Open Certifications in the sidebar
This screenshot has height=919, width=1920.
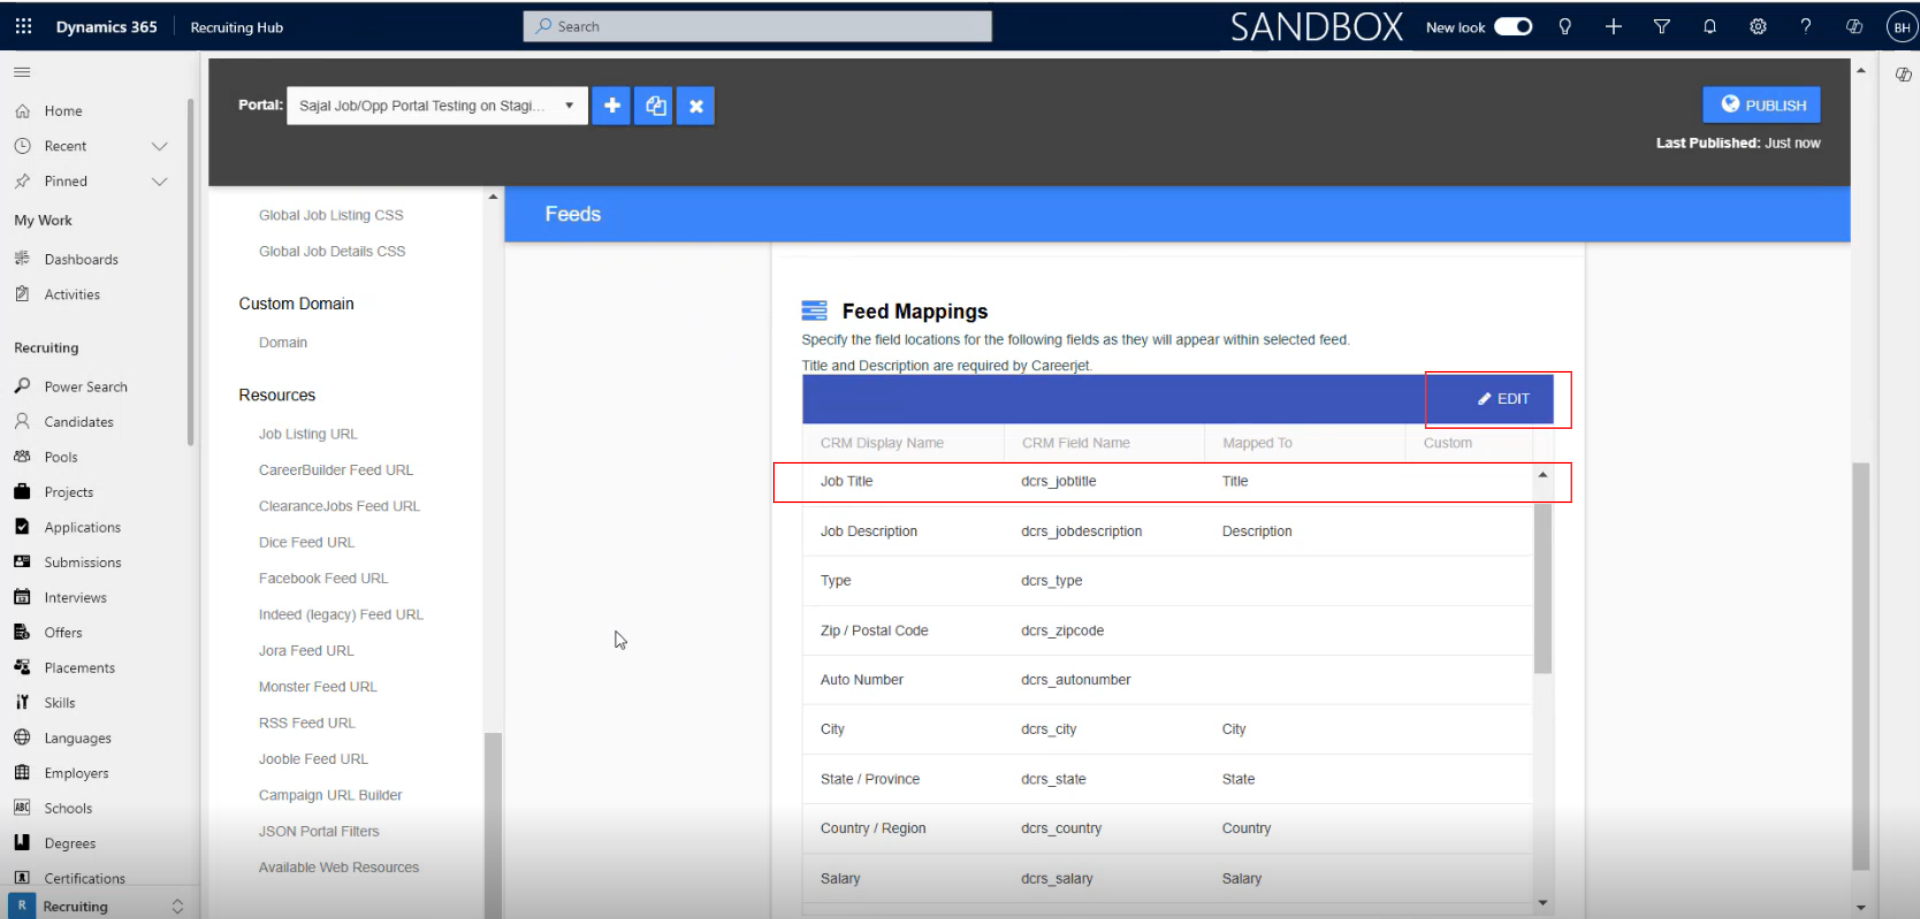(85, 878)
